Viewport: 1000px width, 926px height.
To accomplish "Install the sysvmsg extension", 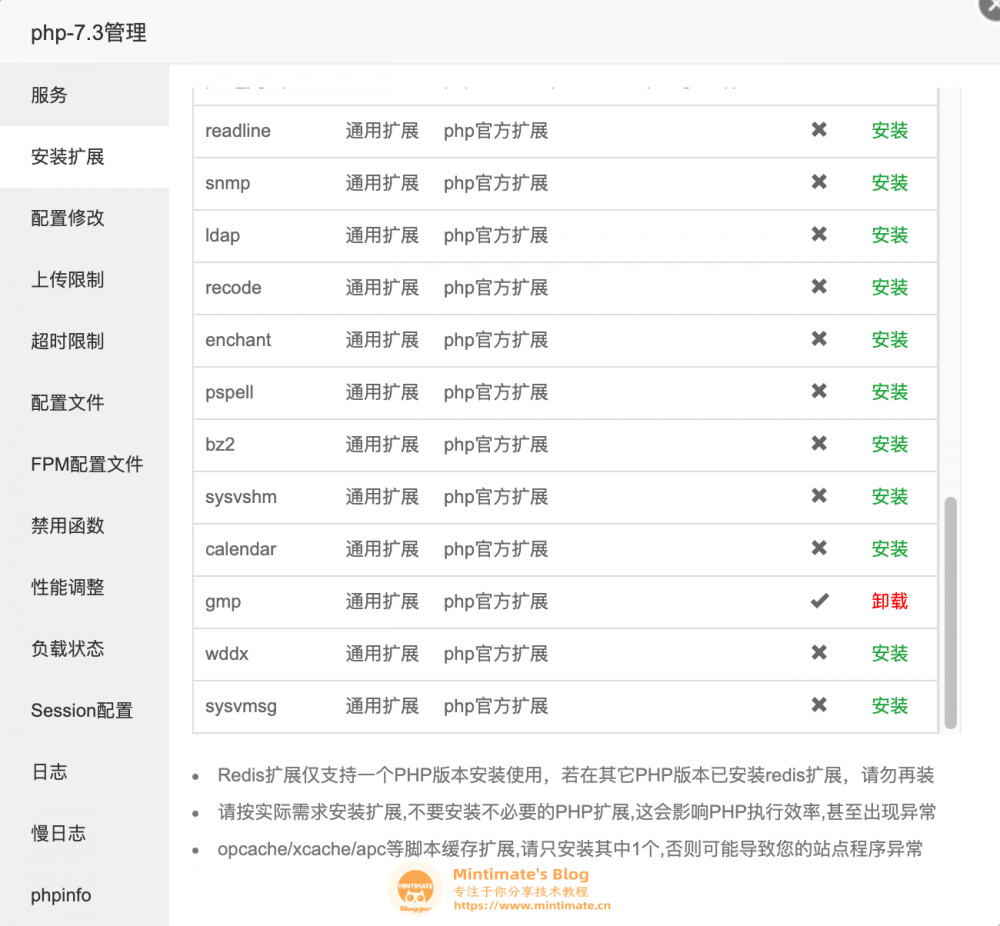I will [889, 706].
